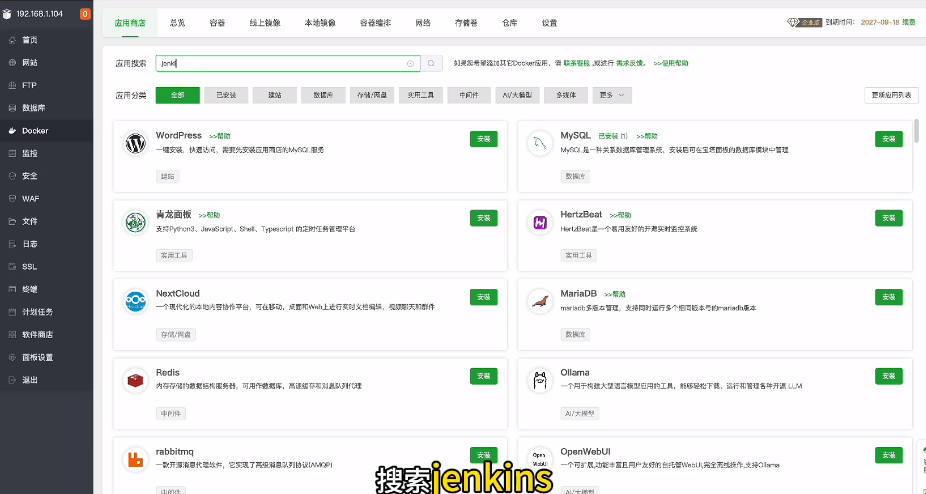Open WAF in the sidebar
This screenshot has height=494, width=926.
pos(46,199)
